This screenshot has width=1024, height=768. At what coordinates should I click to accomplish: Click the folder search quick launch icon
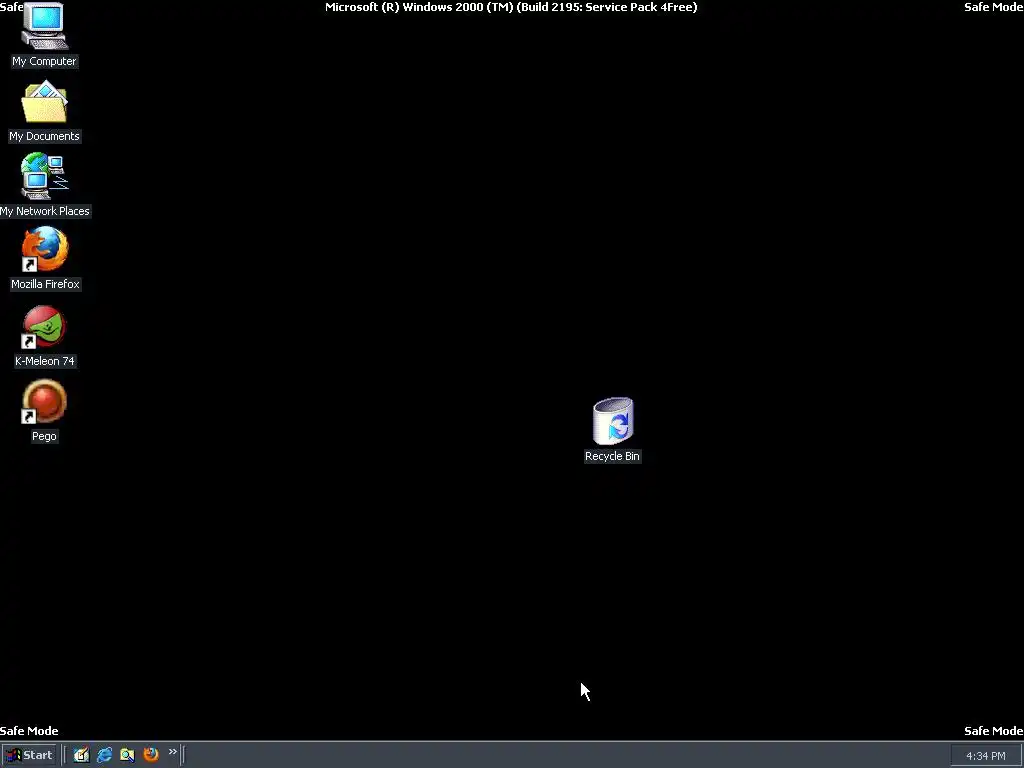pyautogui.click(x=127, y=755)
